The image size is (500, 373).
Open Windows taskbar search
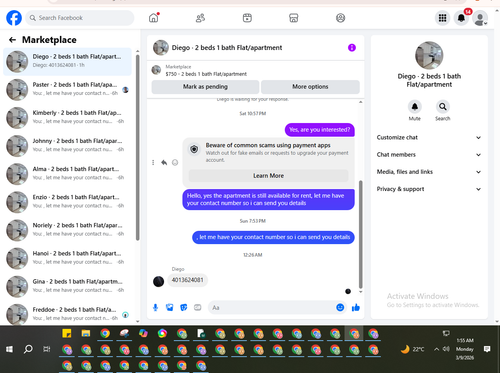point(28,349)
